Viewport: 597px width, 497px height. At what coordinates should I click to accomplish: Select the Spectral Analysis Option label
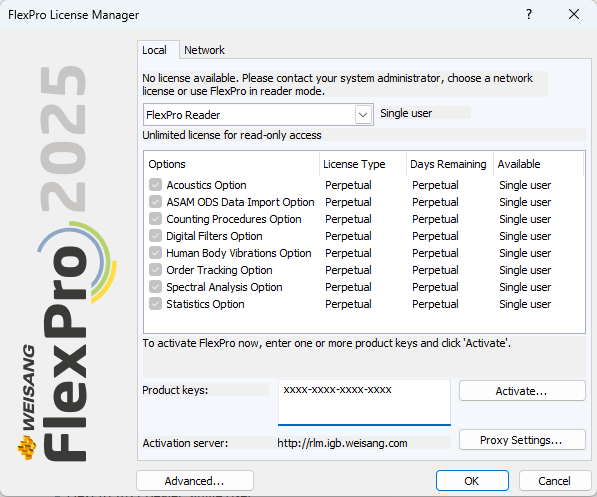pos(224,287)
